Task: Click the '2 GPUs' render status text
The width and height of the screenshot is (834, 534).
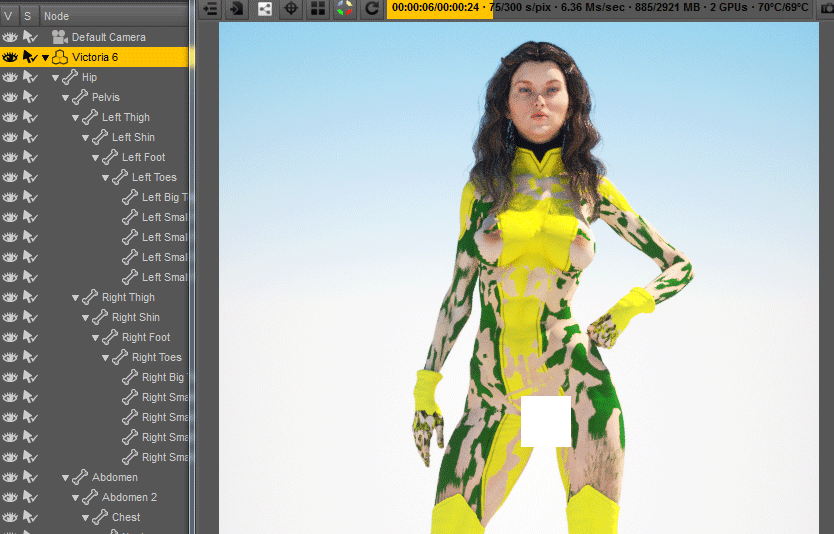Action: coord(736,7)
